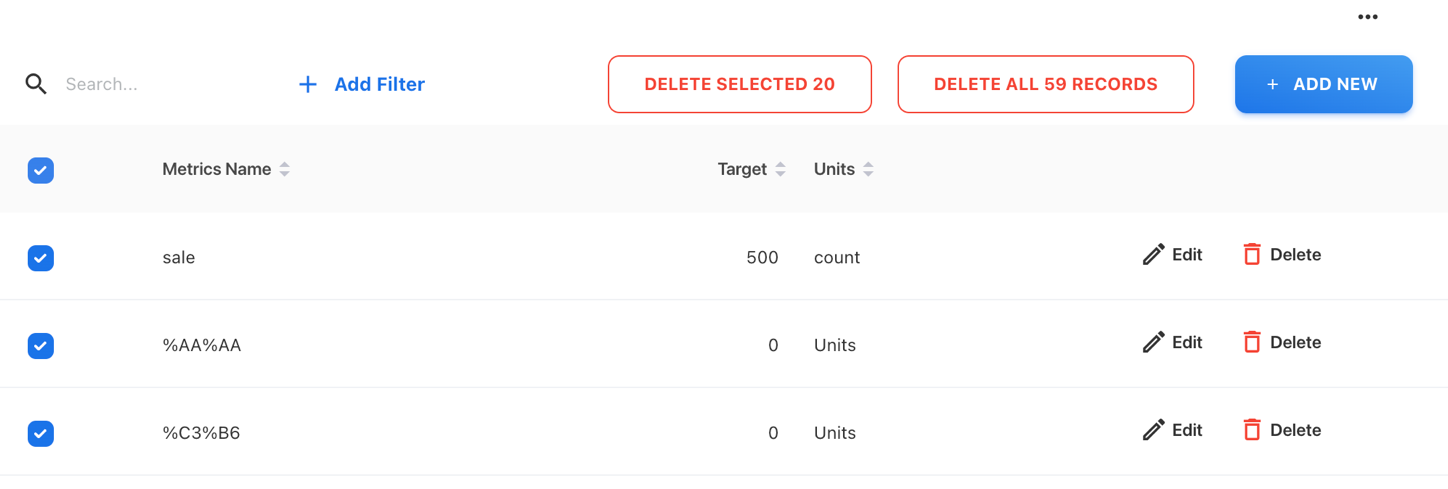Uncheck the %AA%AA row checkbox

pyautogui.click(x=41, y=346)
